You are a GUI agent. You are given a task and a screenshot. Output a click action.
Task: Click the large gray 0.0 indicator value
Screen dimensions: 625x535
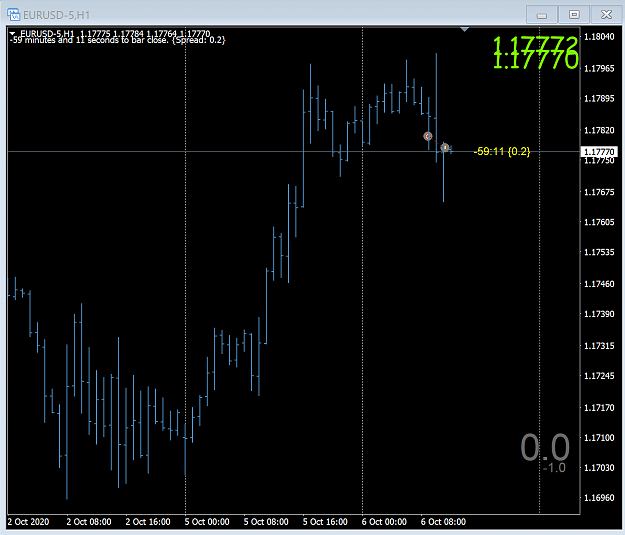pyautogui.click(x=545, y=447)
